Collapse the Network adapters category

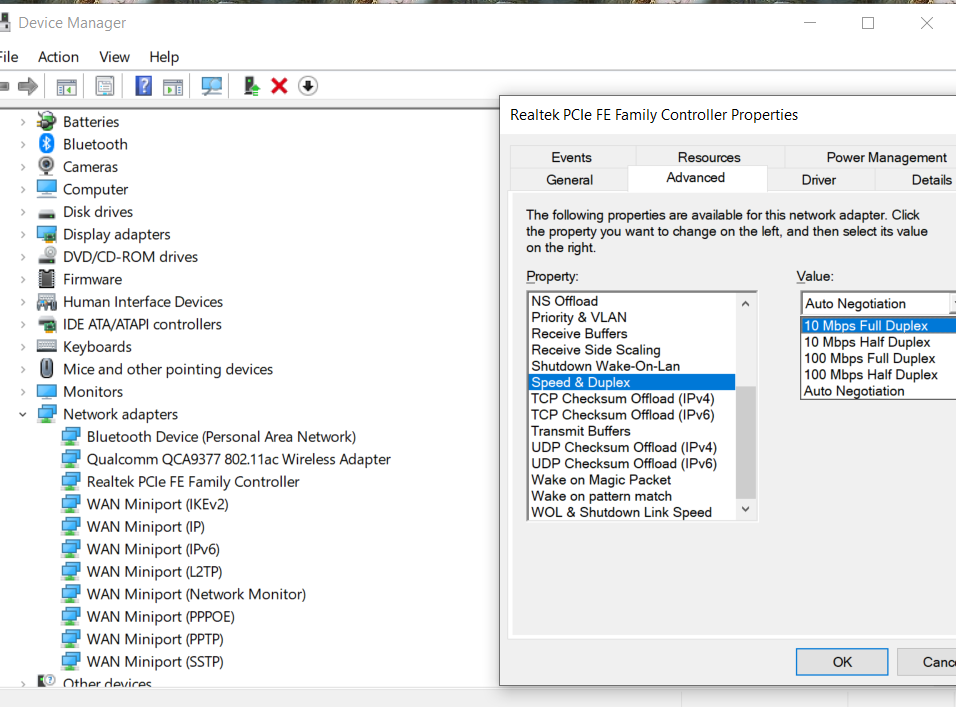pos(22,414)
